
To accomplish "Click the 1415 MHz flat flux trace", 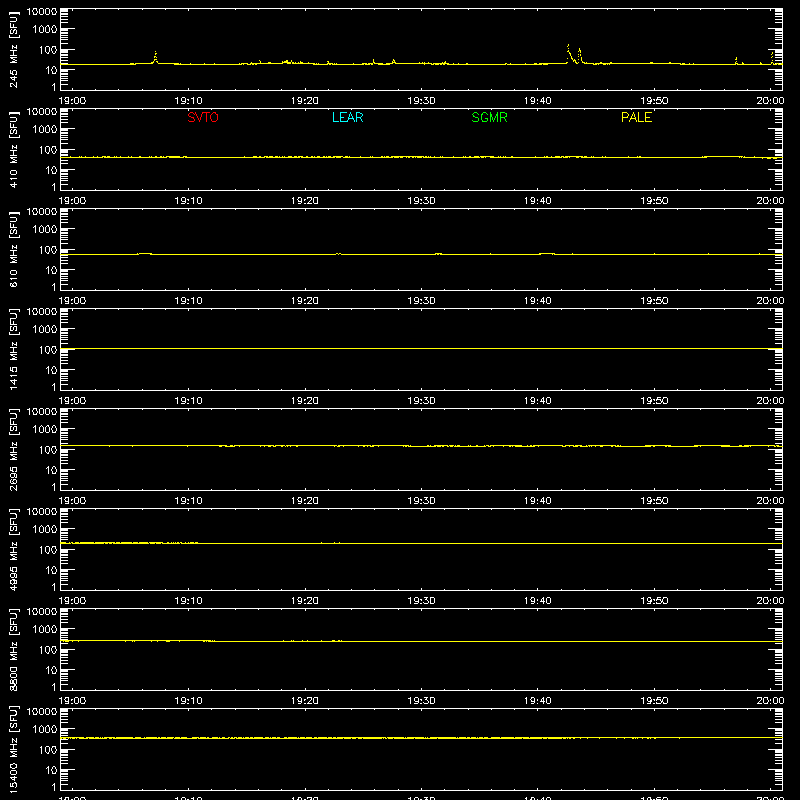I will [421, 348].
